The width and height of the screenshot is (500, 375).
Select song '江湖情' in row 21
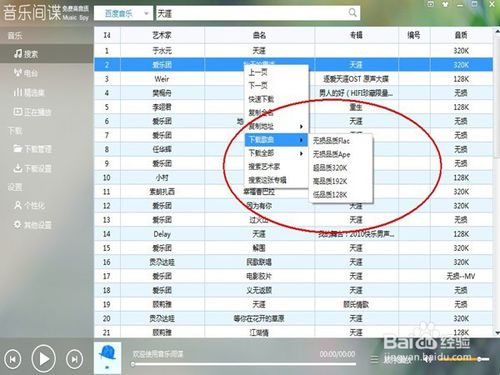259,332
